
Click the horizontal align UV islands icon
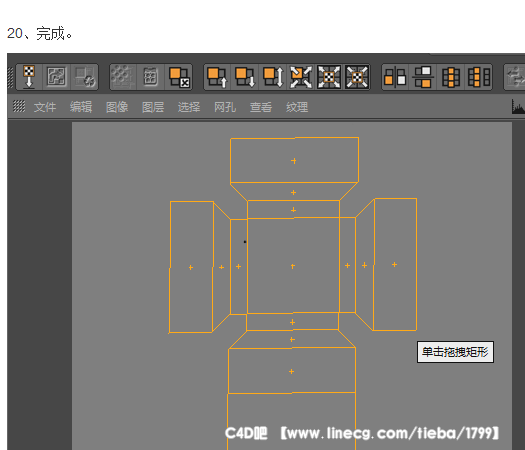pos(395,77)
